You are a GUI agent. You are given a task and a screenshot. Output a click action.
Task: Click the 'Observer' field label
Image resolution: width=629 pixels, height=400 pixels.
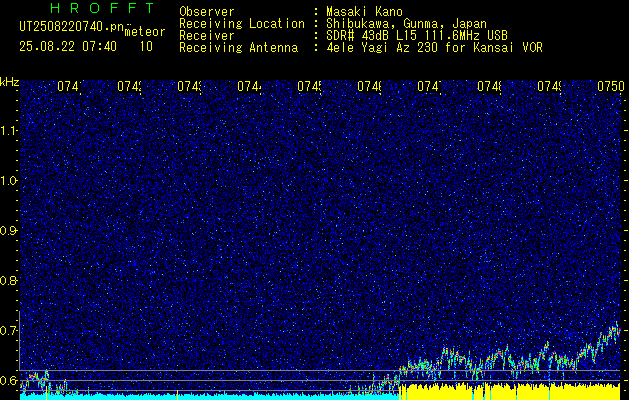[207, 11]
